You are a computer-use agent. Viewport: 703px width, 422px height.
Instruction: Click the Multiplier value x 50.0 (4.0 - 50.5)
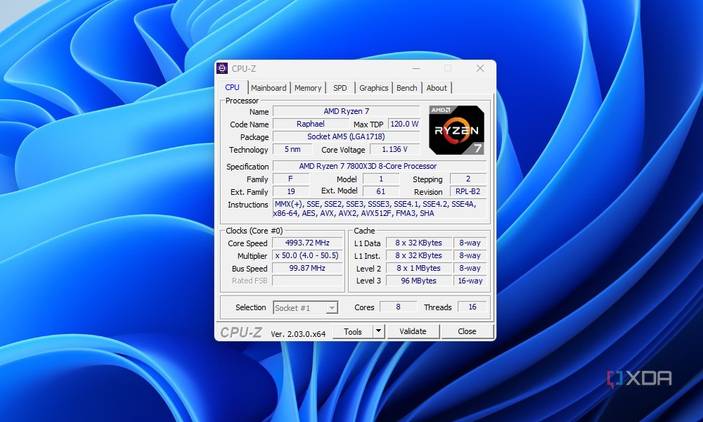308,255
